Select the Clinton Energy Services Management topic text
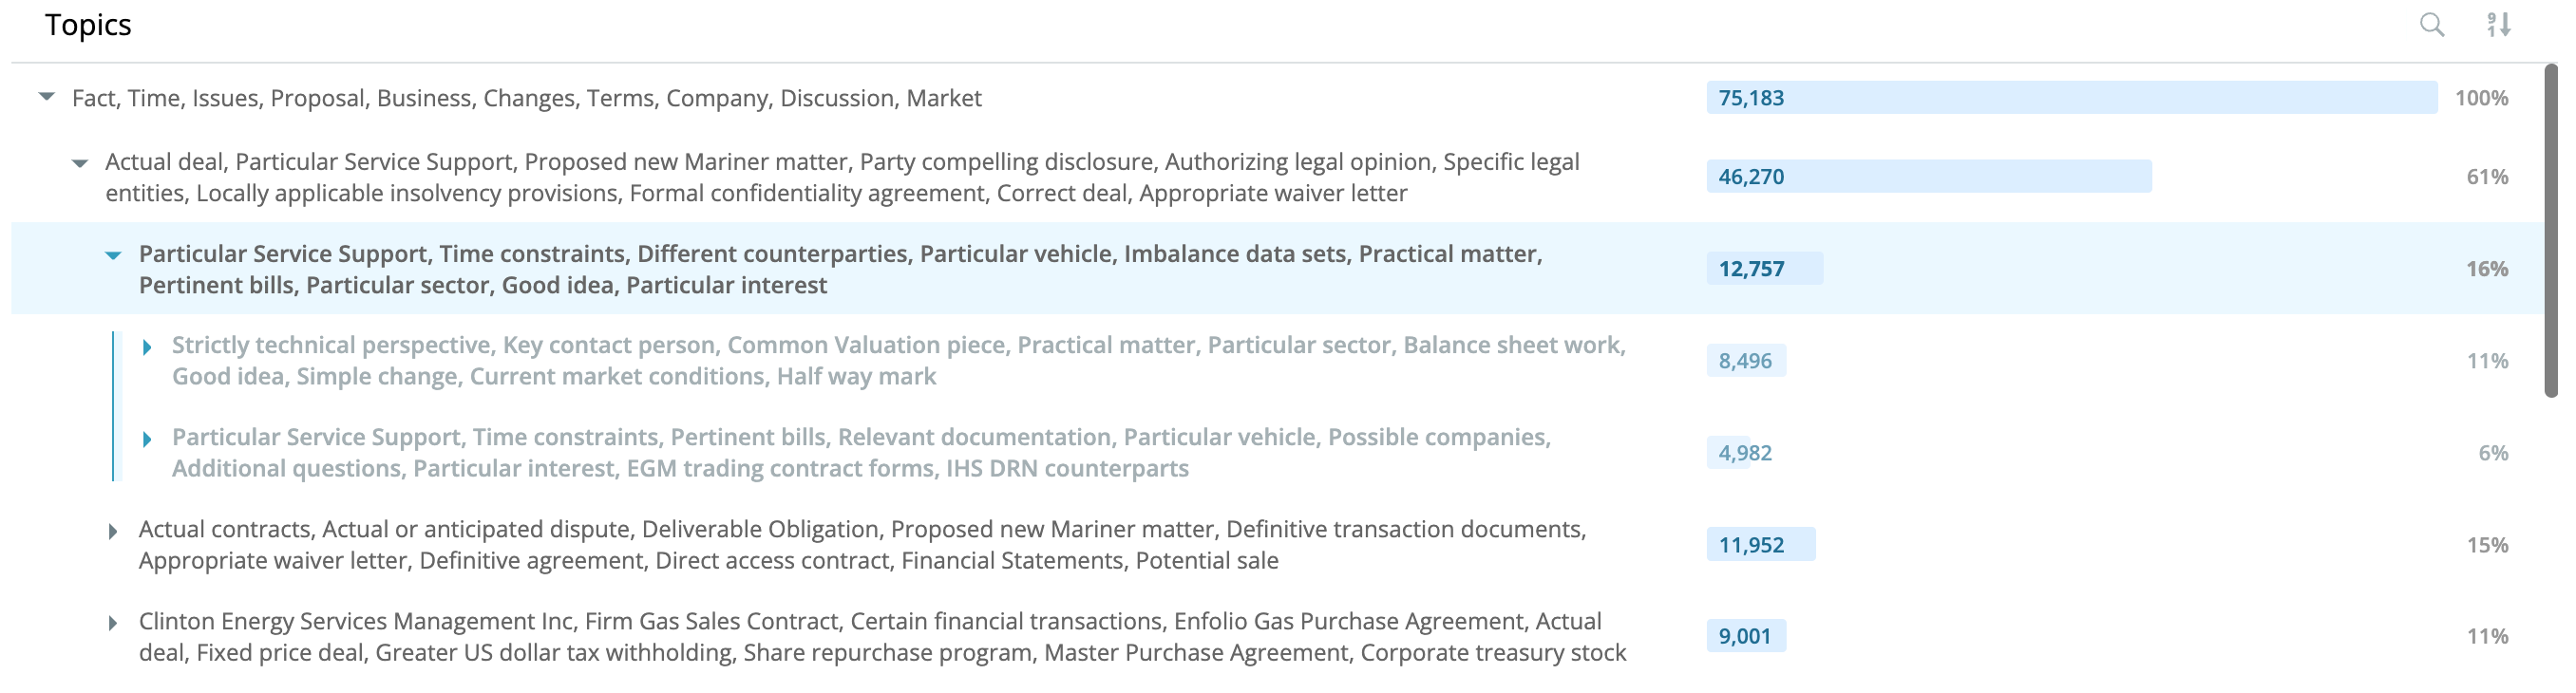Image resolution: width=2576 pixels, height=693 pixels. pos(882,637)
